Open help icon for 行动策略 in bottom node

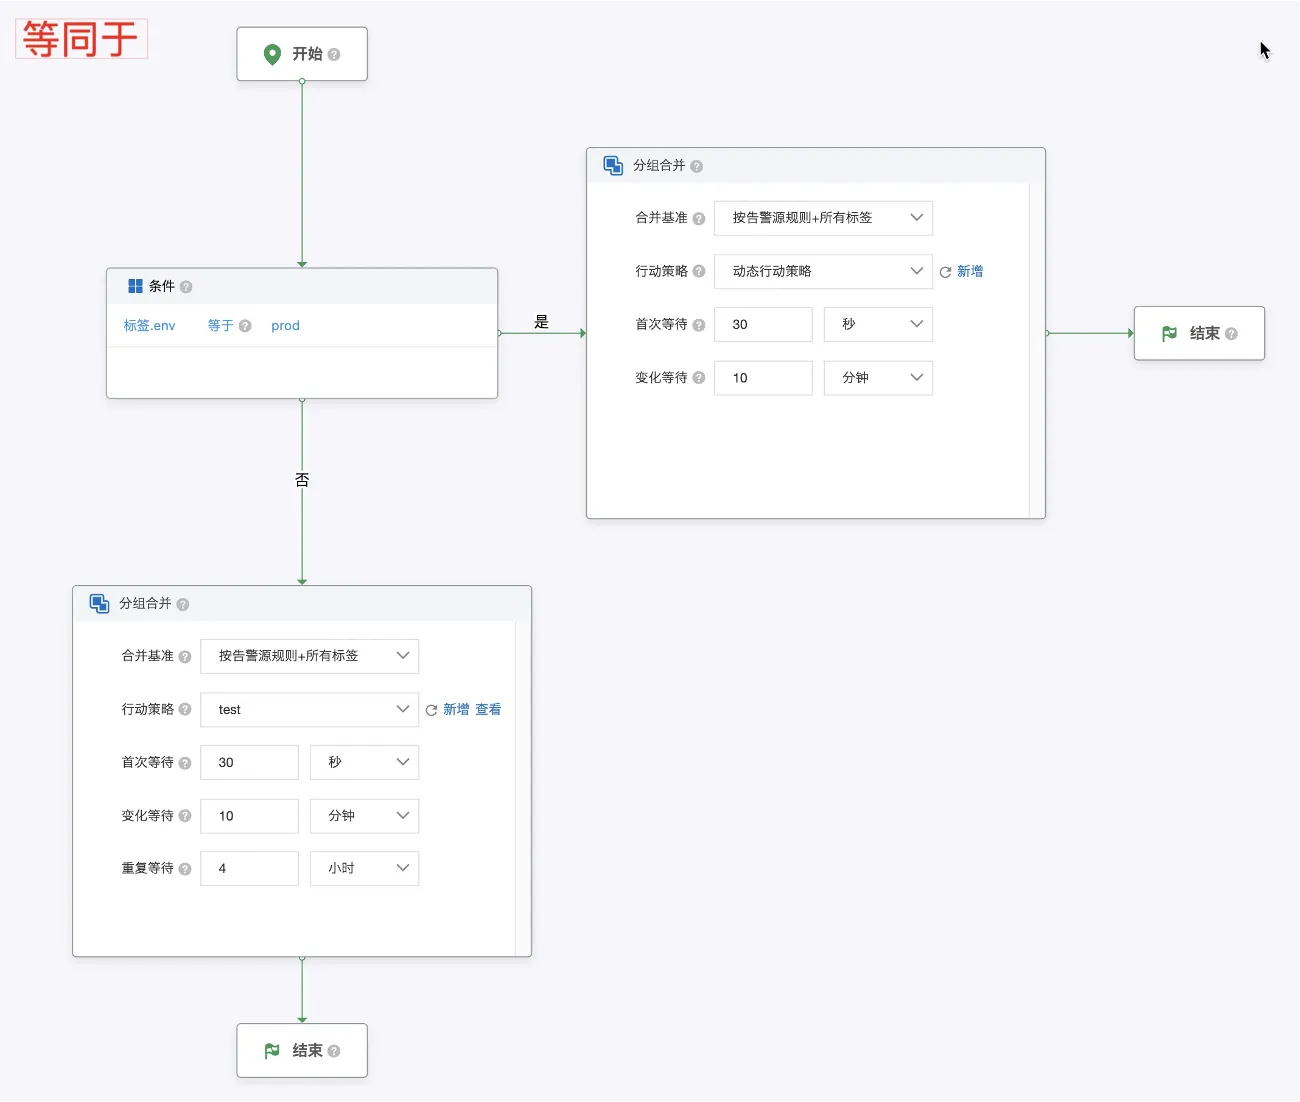[x=185, y=710]
